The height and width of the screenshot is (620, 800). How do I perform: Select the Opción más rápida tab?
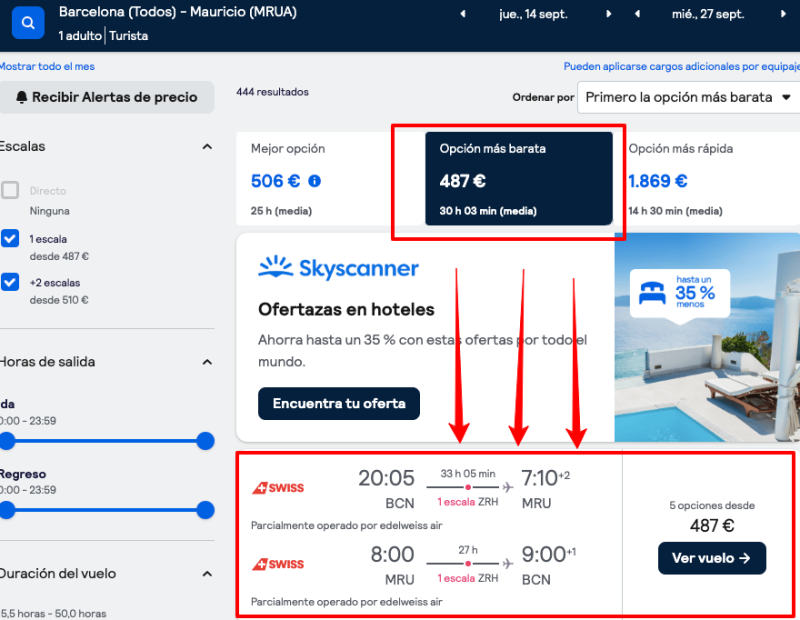[x=707, y=179]
